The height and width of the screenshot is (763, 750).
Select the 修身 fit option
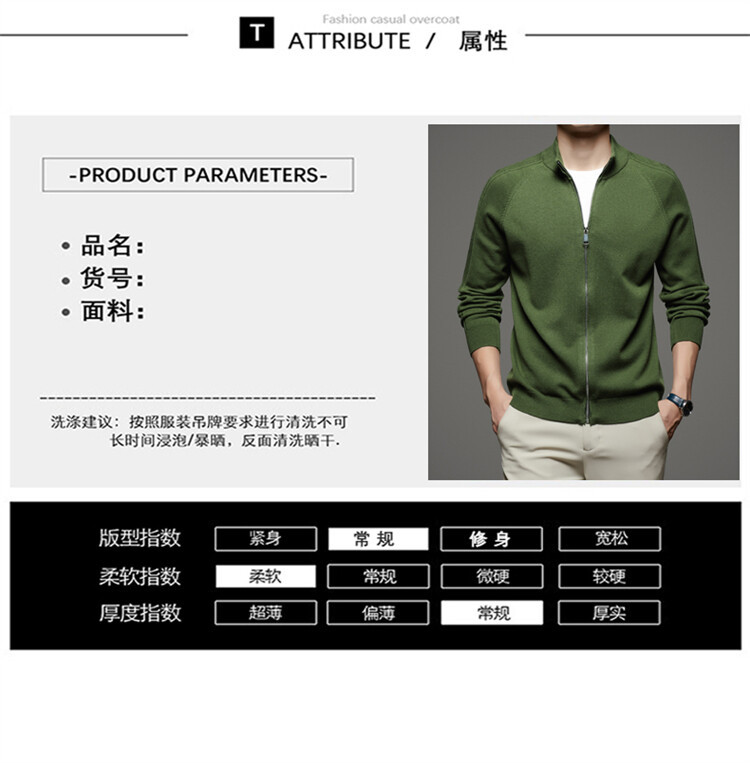click(491, 539)
